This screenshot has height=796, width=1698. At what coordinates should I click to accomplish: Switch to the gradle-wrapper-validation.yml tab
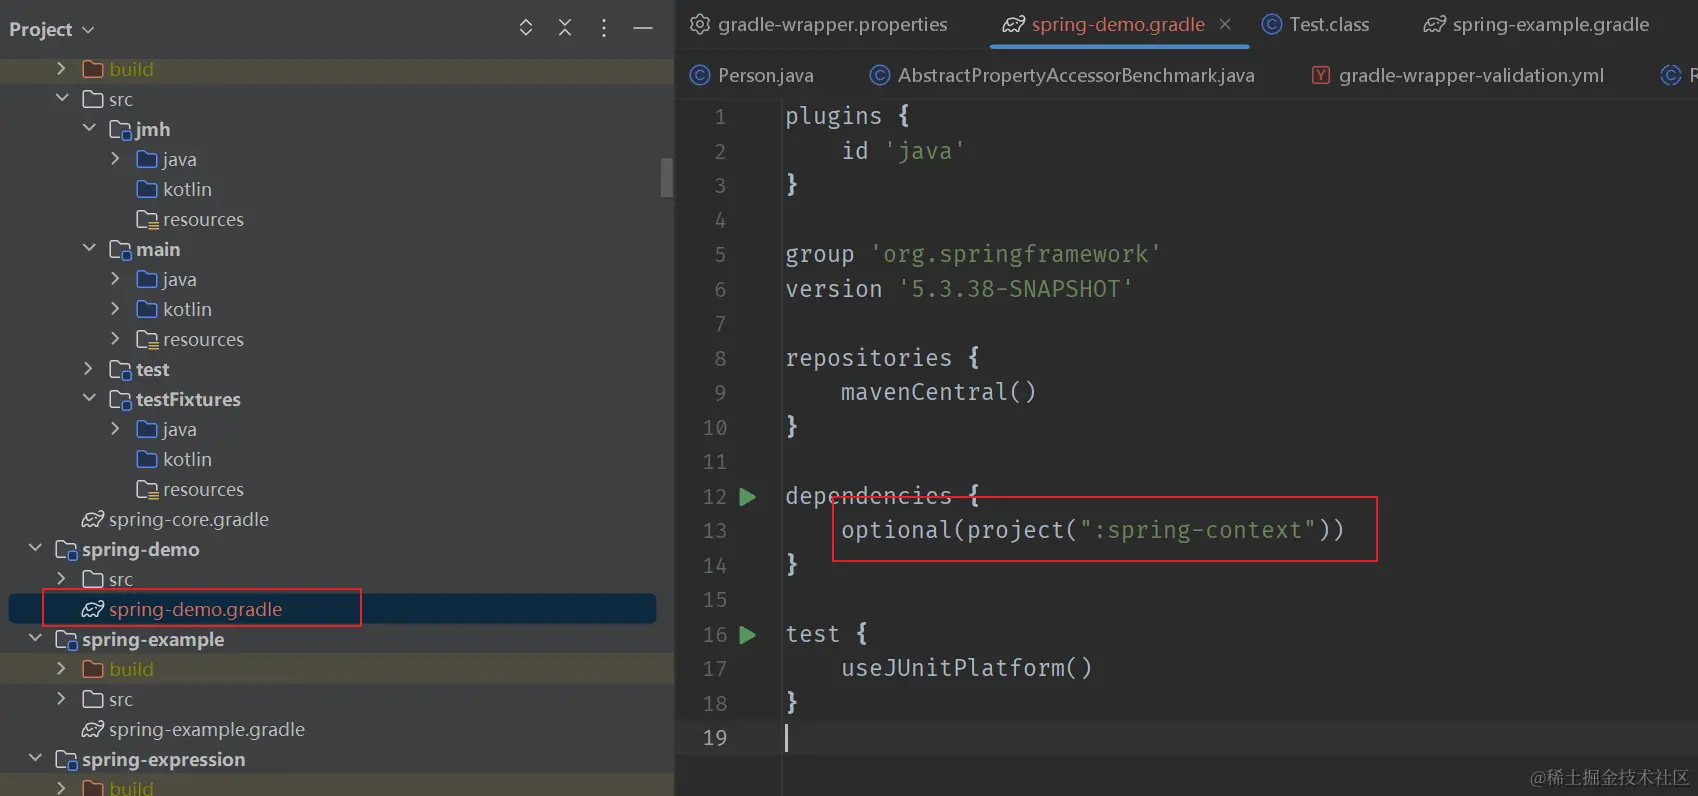point(1458,75)
